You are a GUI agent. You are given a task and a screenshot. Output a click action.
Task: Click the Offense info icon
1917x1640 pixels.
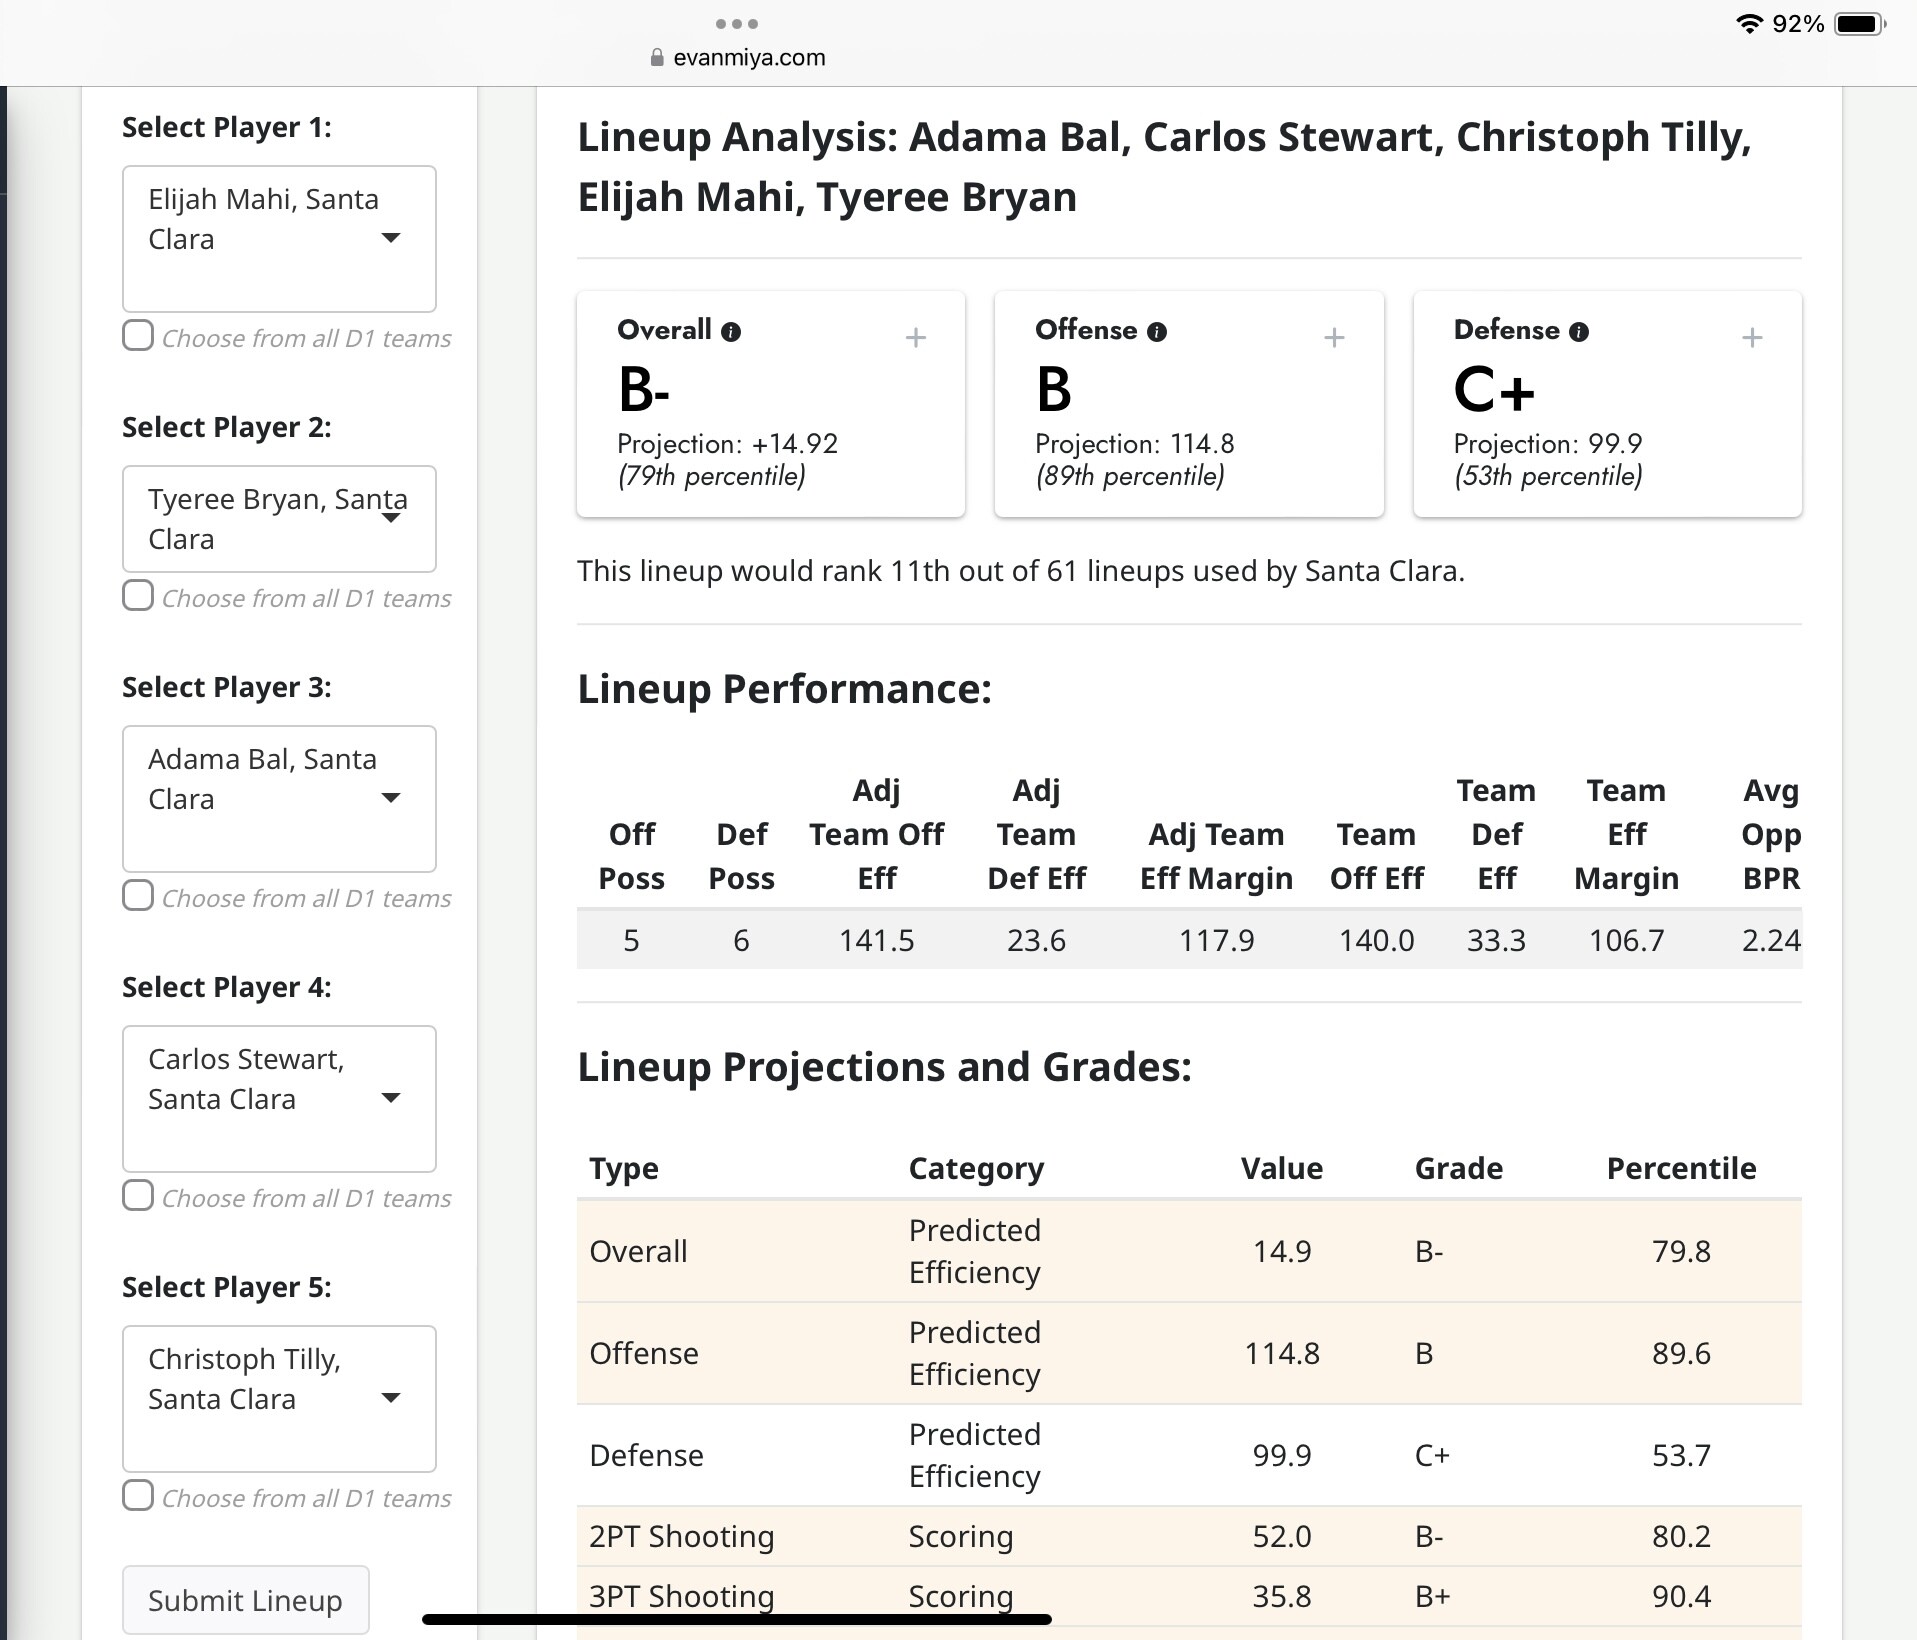click(1157, 332)
